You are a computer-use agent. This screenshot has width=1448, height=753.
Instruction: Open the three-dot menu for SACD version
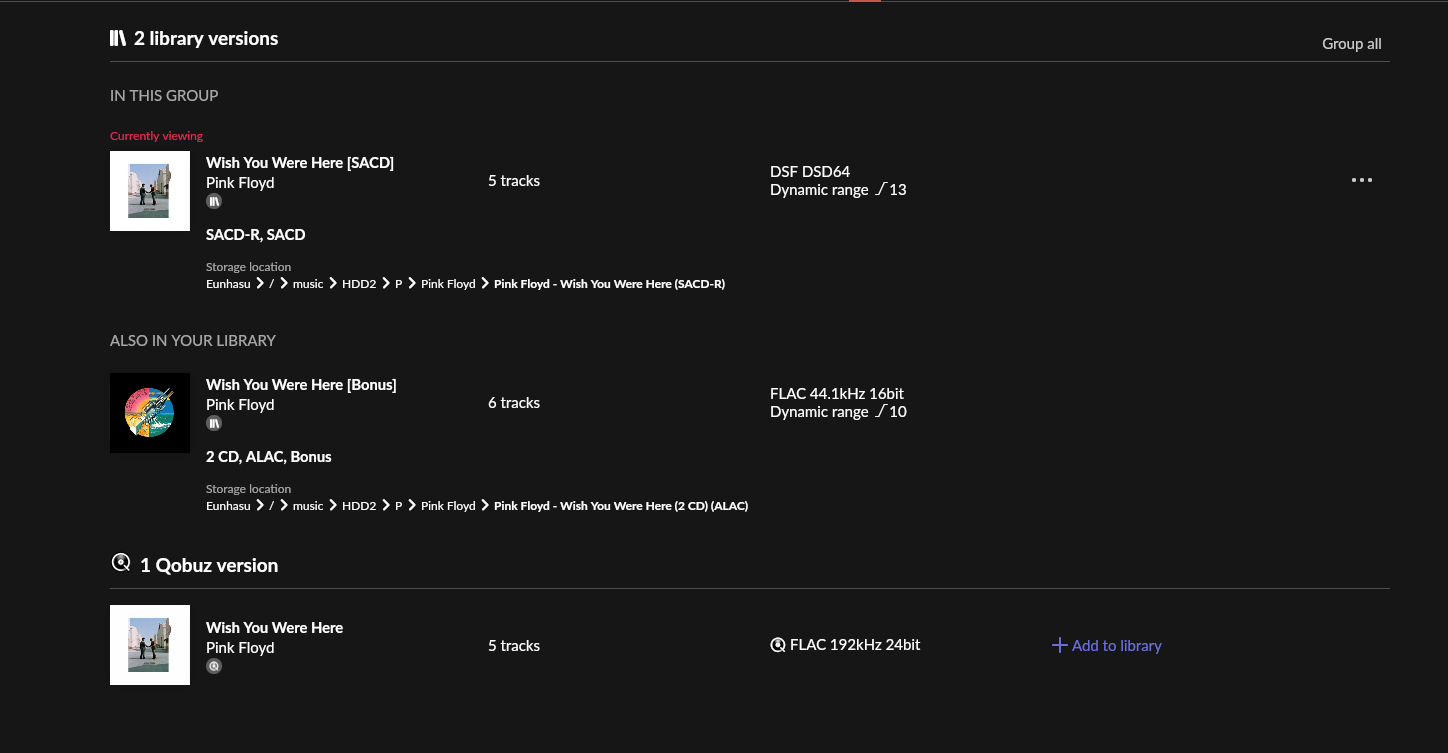tap(1361, 181)
